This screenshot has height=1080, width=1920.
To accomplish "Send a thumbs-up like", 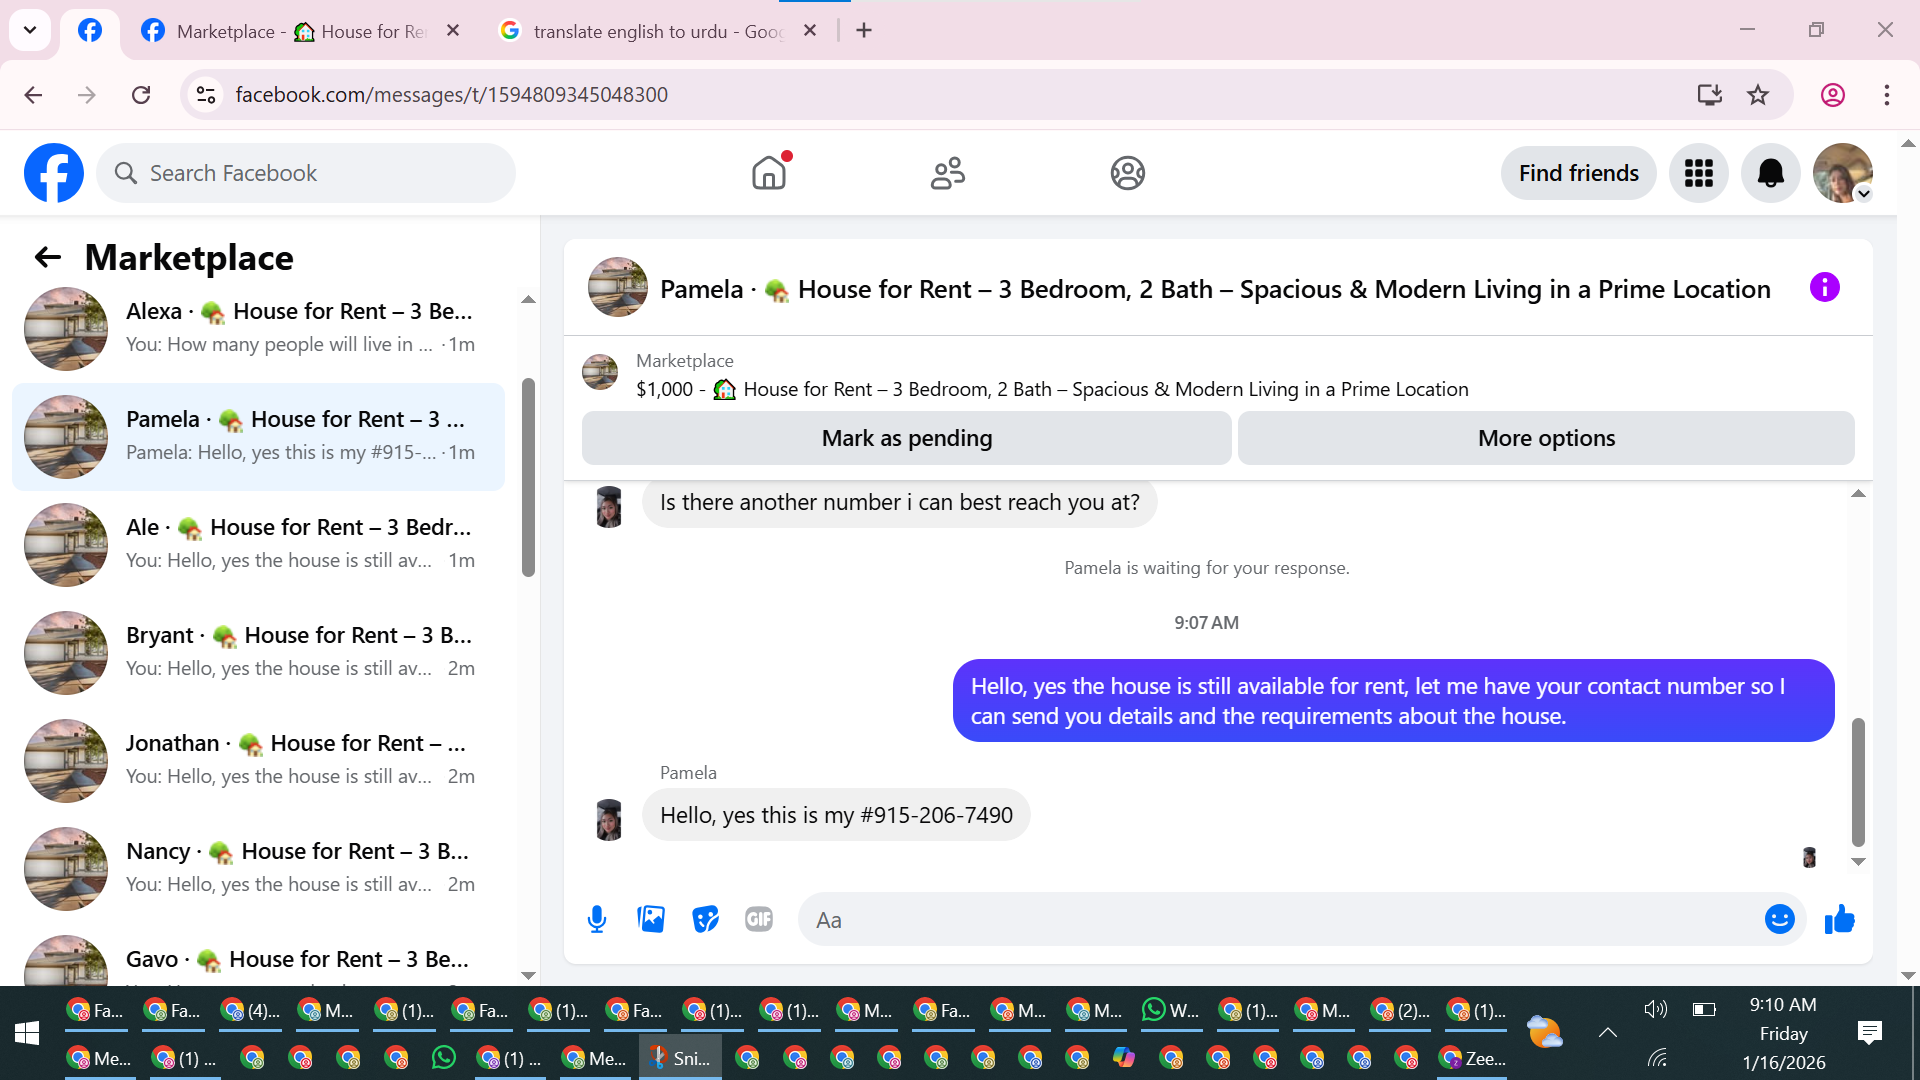I will 1839,919.
